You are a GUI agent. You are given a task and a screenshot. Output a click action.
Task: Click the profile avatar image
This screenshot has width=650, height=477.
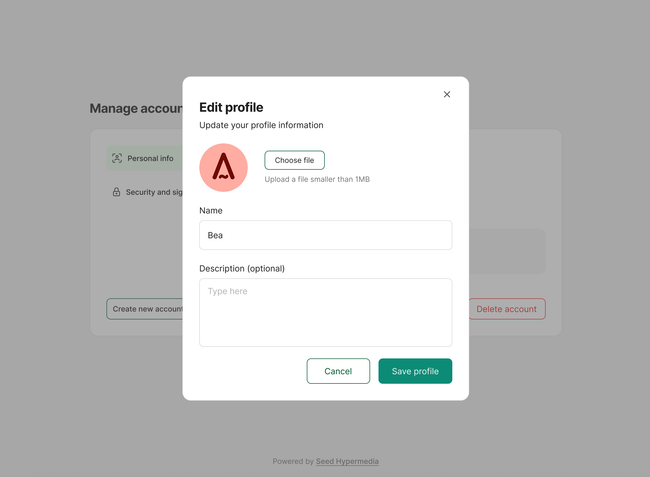coord(223,167)
